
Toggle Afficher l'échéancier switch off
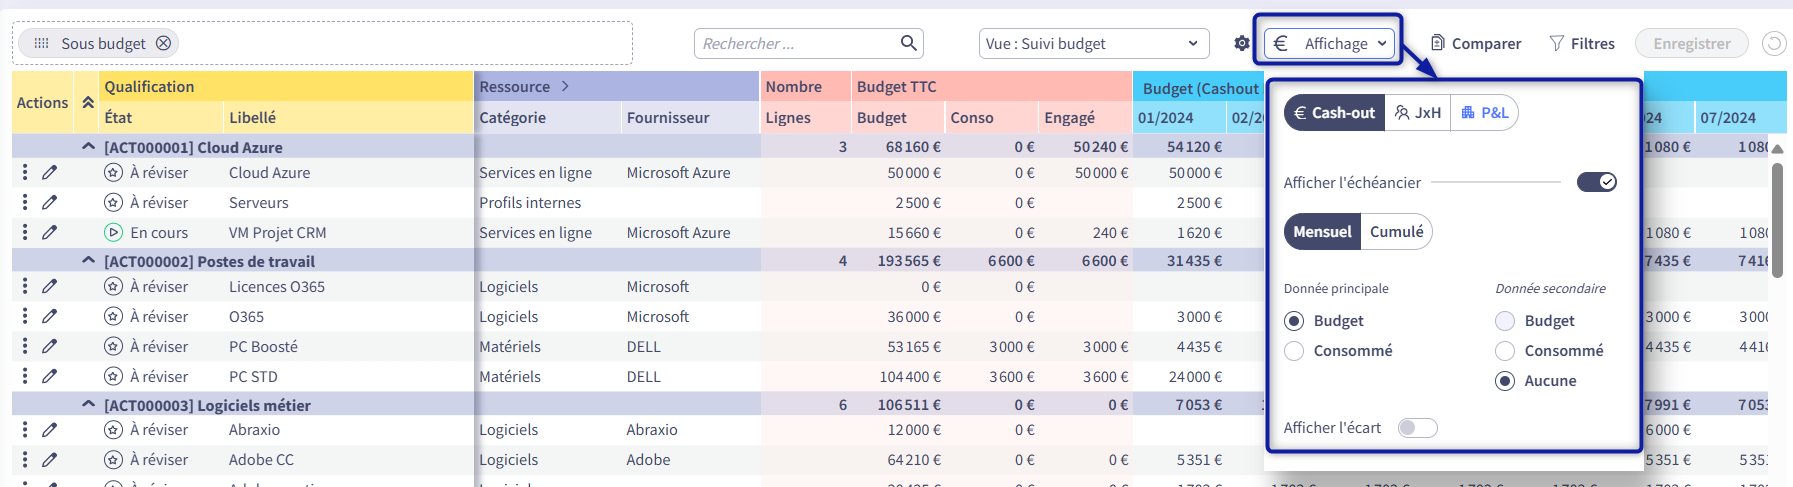click(x=1597, y=182)
